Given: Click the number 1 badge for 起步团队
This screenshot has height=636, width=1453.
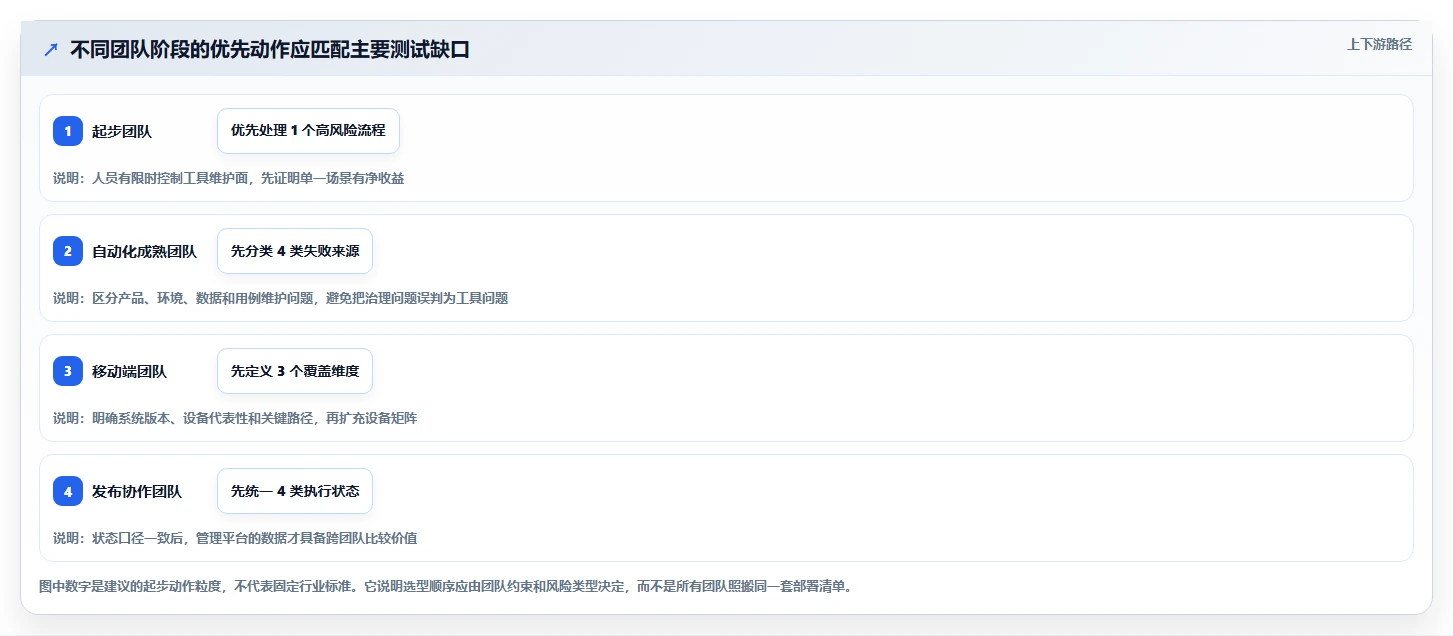Looking at the screenshot, I should 68,131.
